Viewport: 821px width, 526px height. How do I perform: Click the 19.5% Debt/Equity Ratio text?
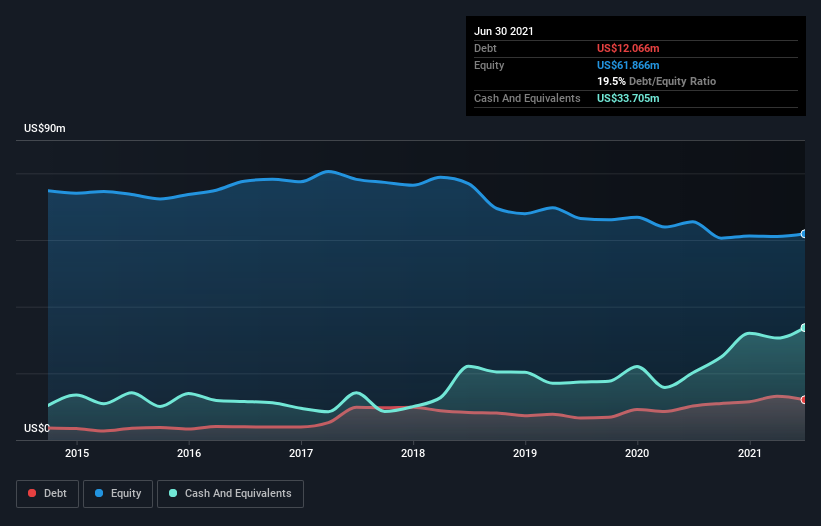[657, 81]
